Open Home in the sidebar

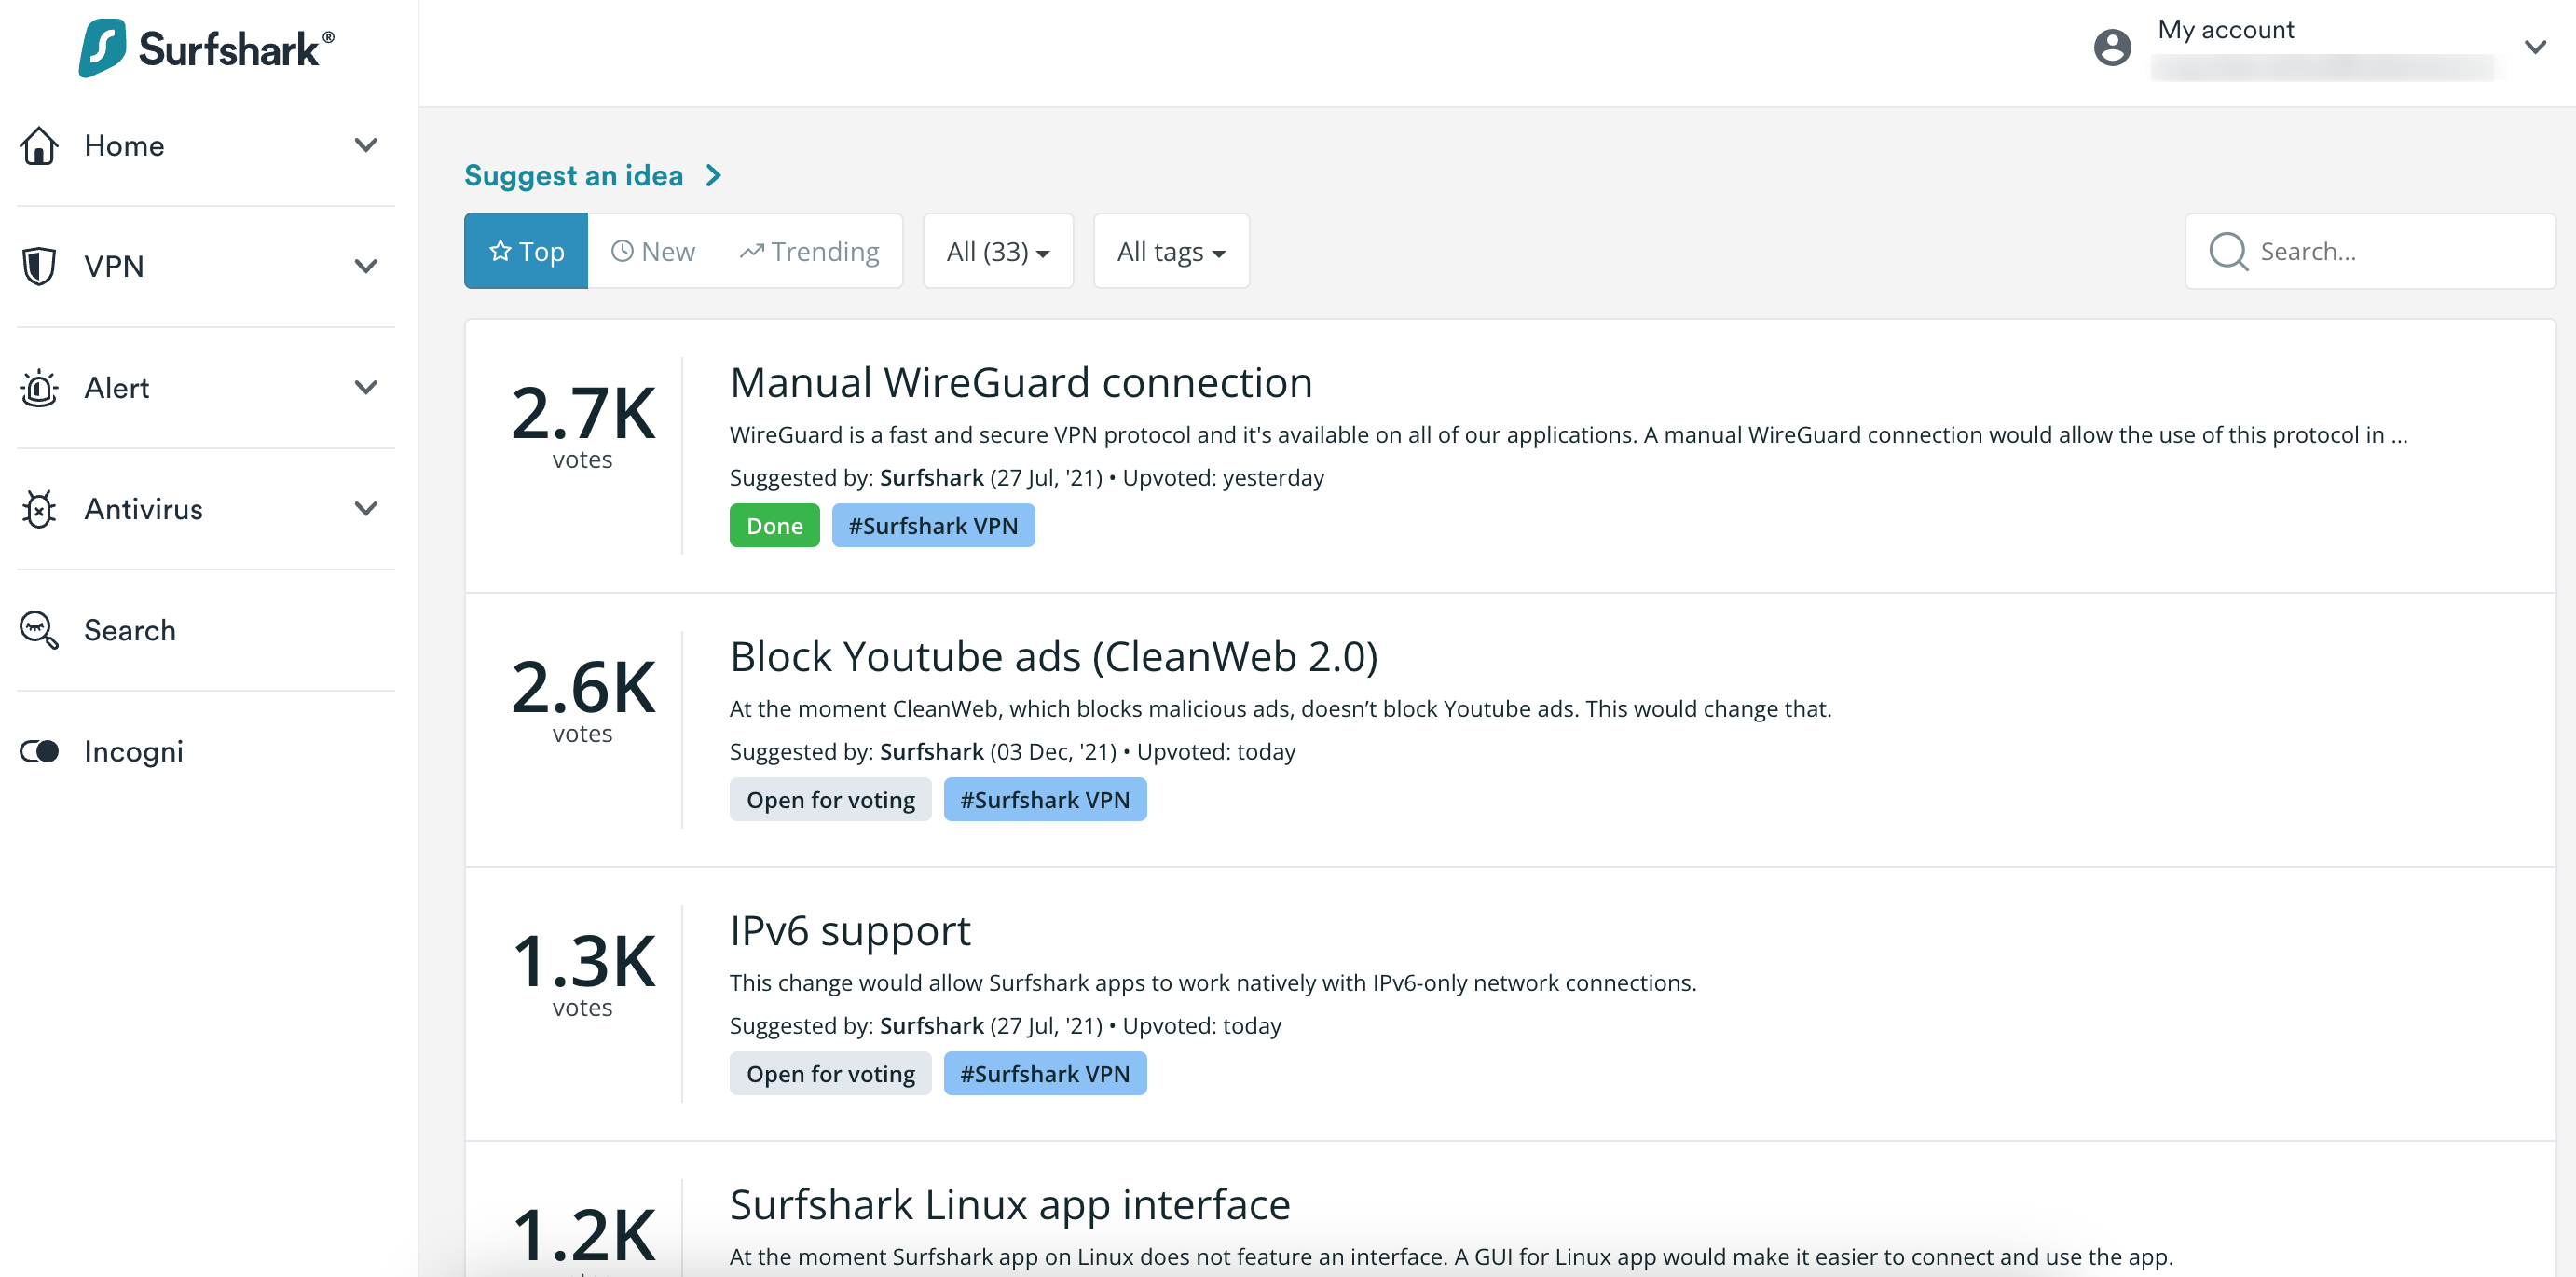tap(206, 146)
